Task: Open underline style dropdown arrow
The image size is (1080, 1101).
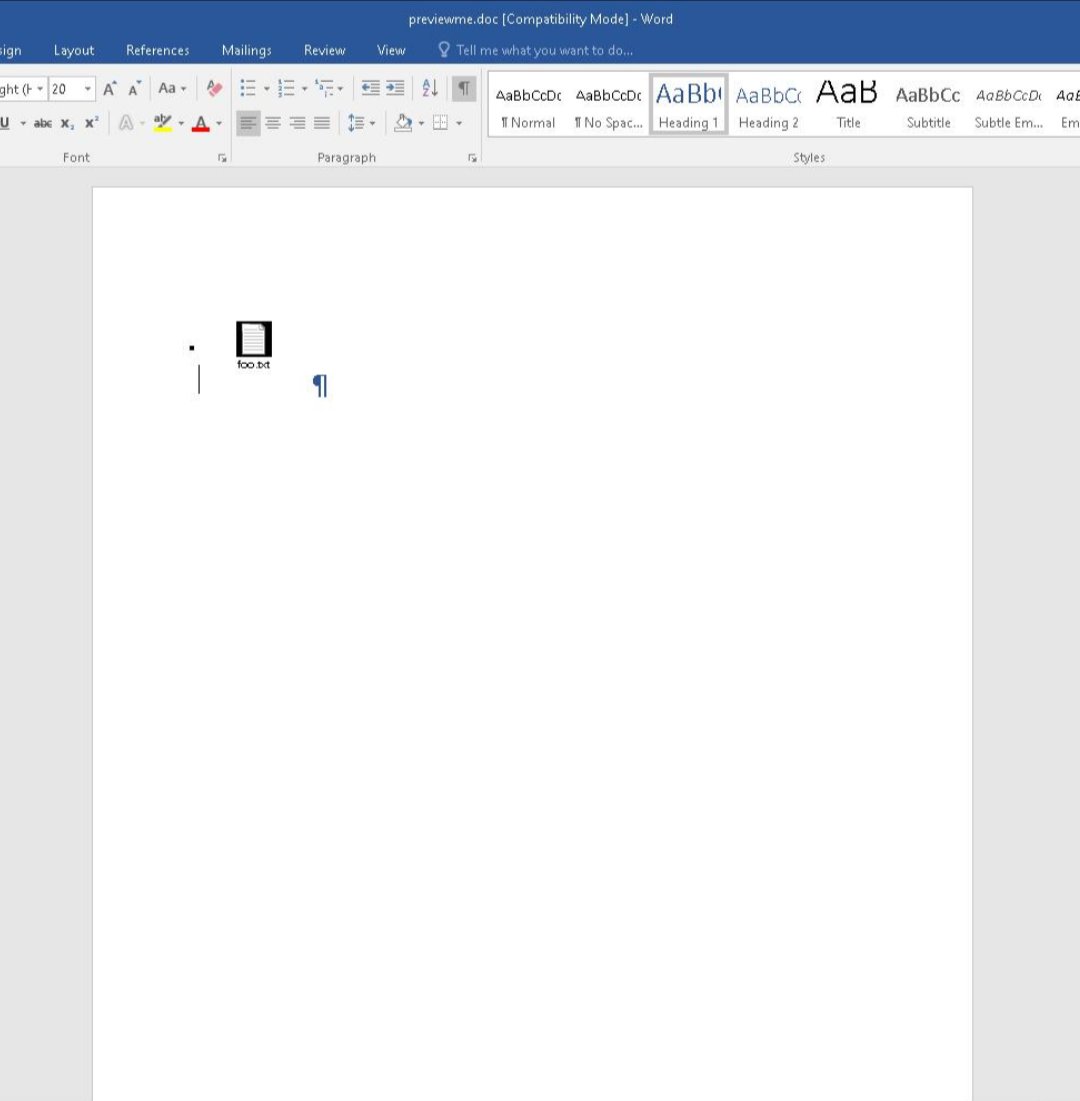Action: tap(23, 124)
